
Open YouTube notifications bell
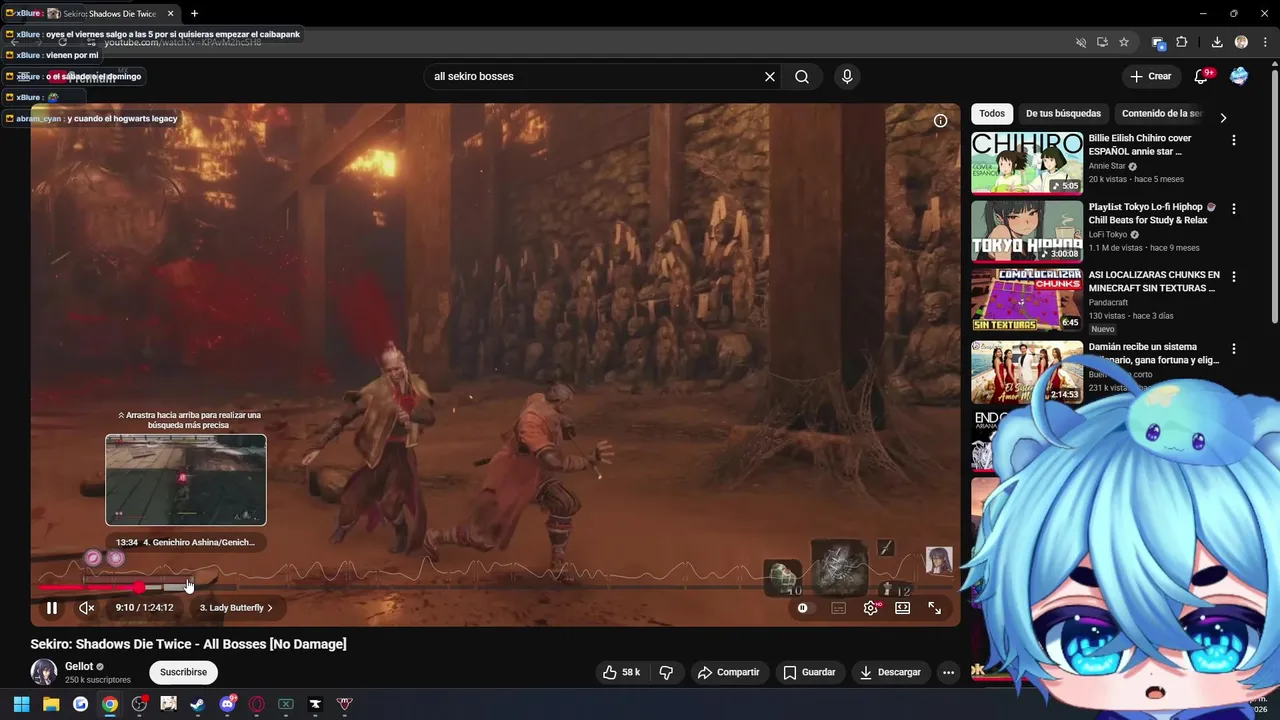(1202, 76)
